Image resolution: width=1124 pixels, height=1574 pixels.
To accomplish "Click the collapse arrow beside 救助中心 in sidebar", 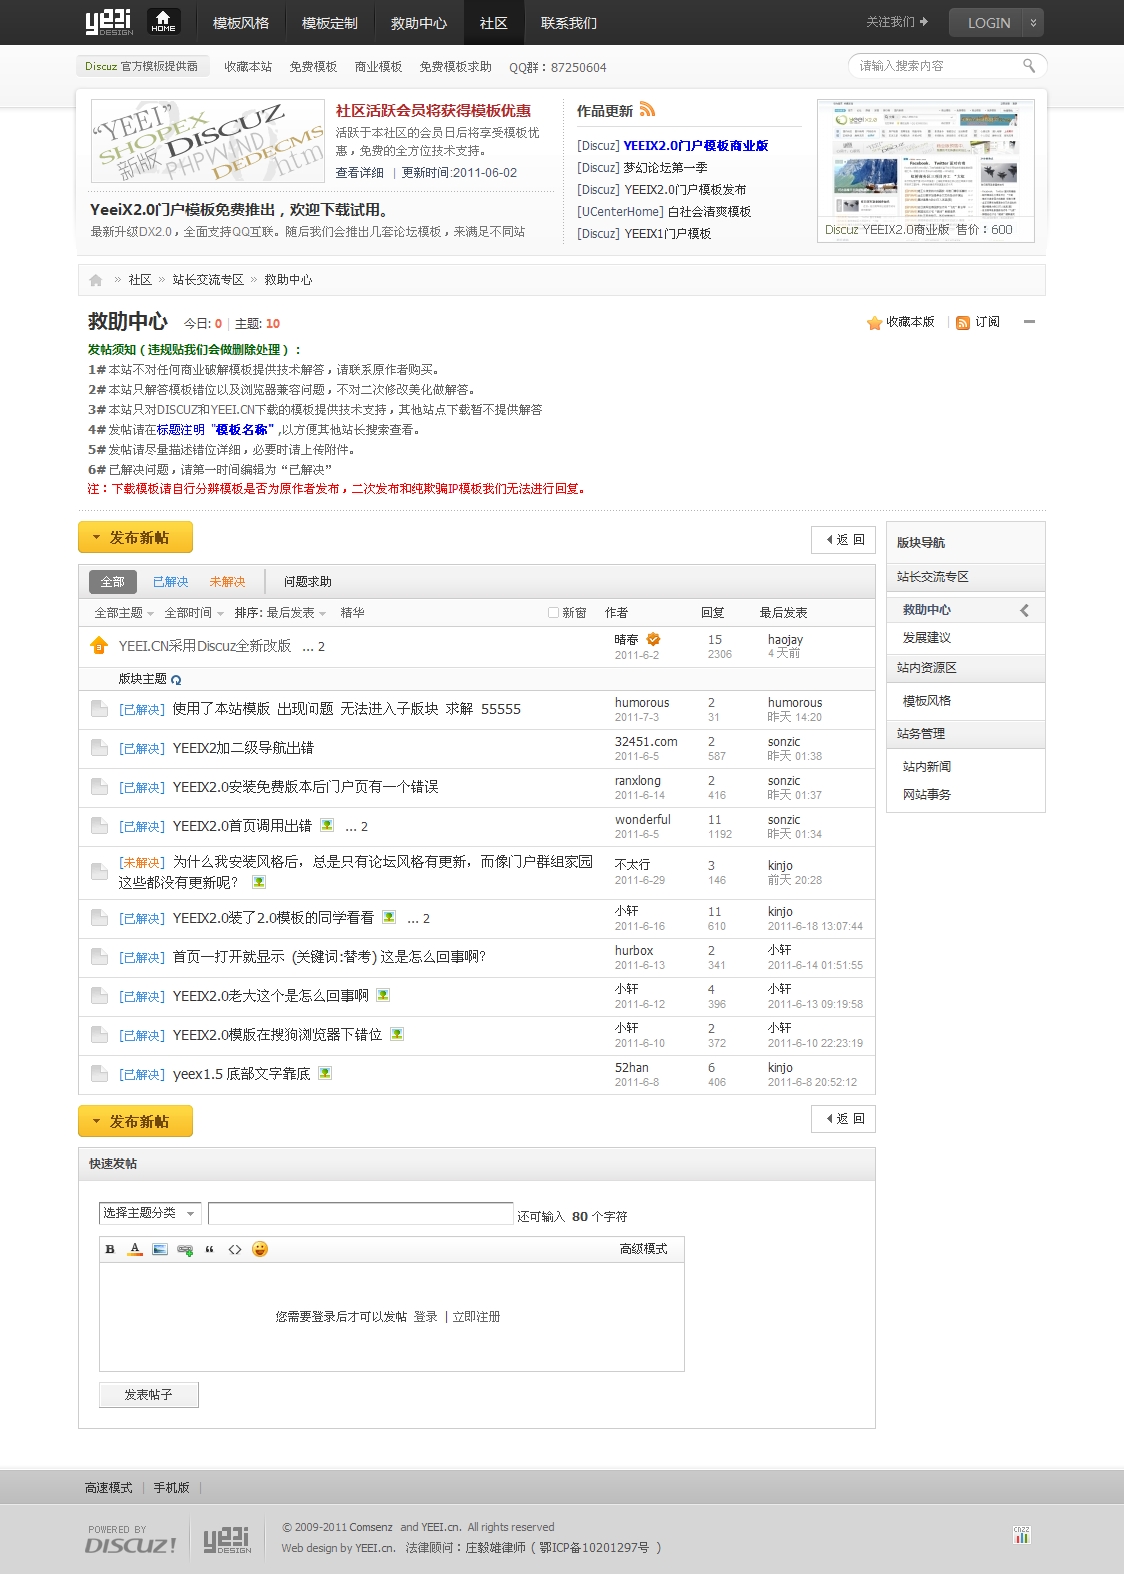I will (1025, 610).
